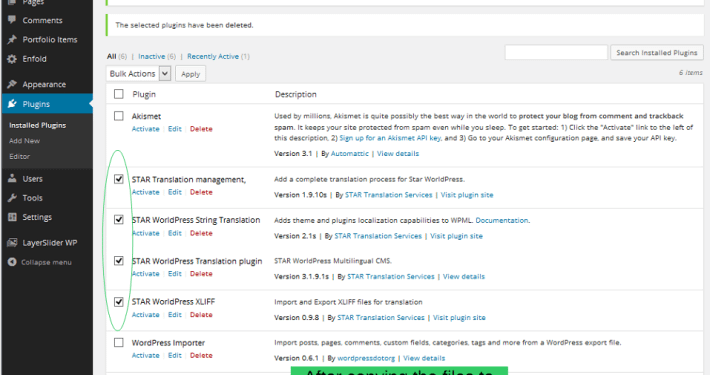Click the Apply button

click(x=191, y=74)
